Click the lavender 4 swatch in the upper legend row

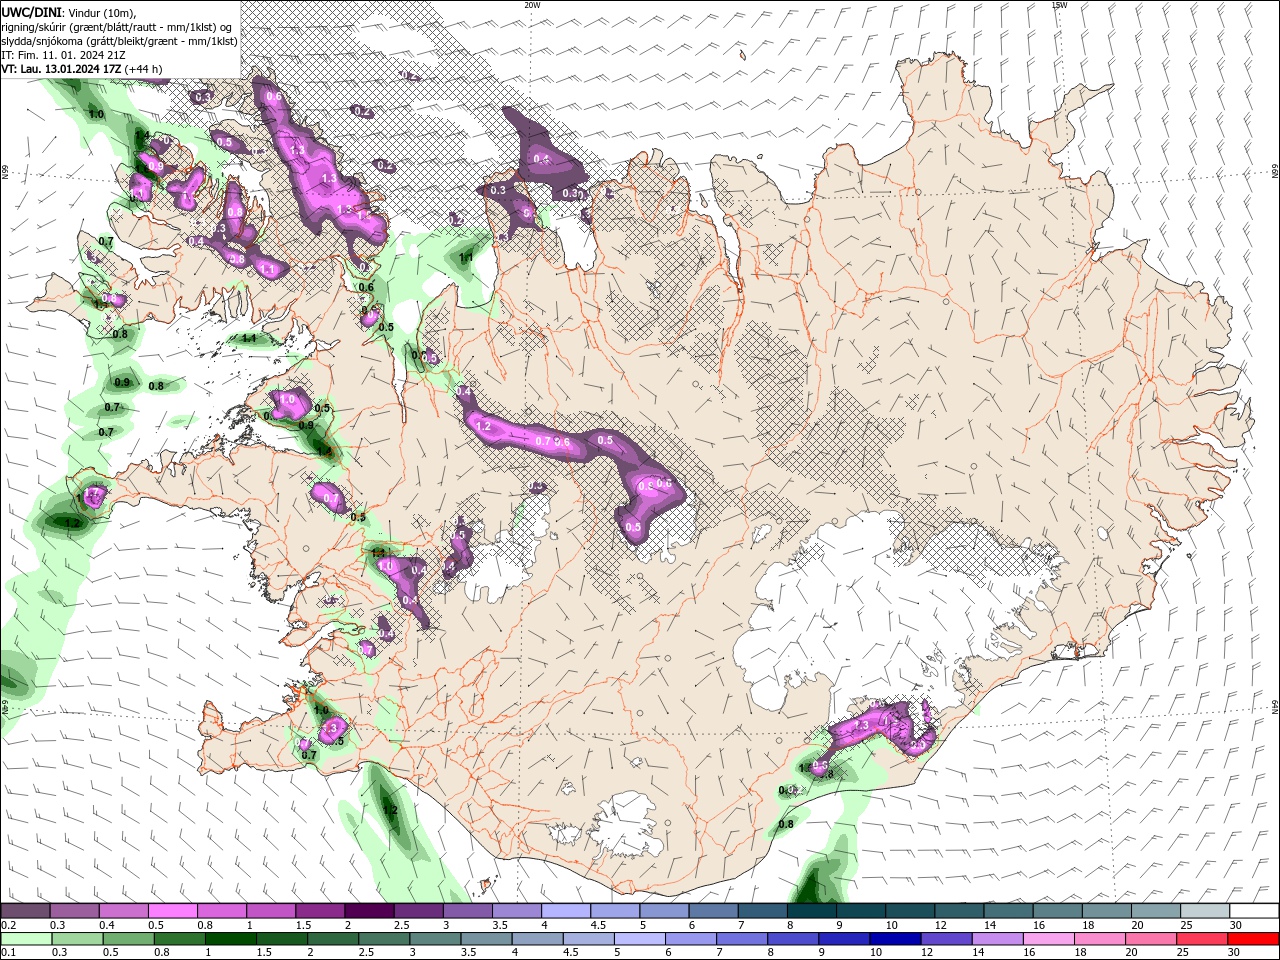point(566,911)
